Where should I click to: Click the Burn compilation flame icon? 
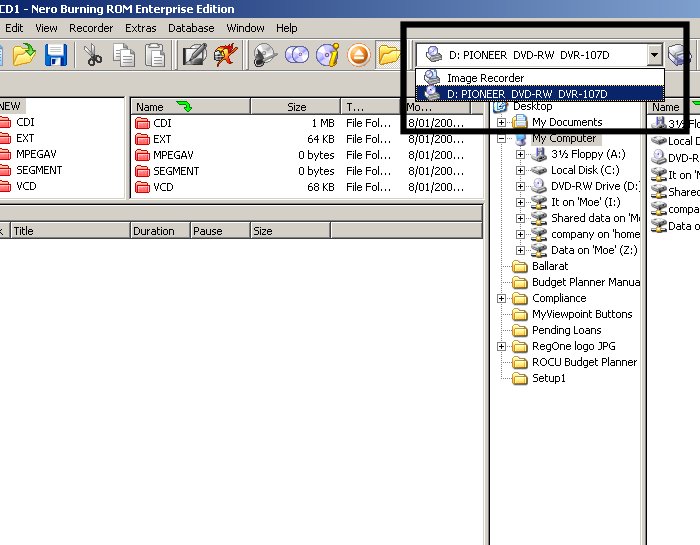coord(225,55)
